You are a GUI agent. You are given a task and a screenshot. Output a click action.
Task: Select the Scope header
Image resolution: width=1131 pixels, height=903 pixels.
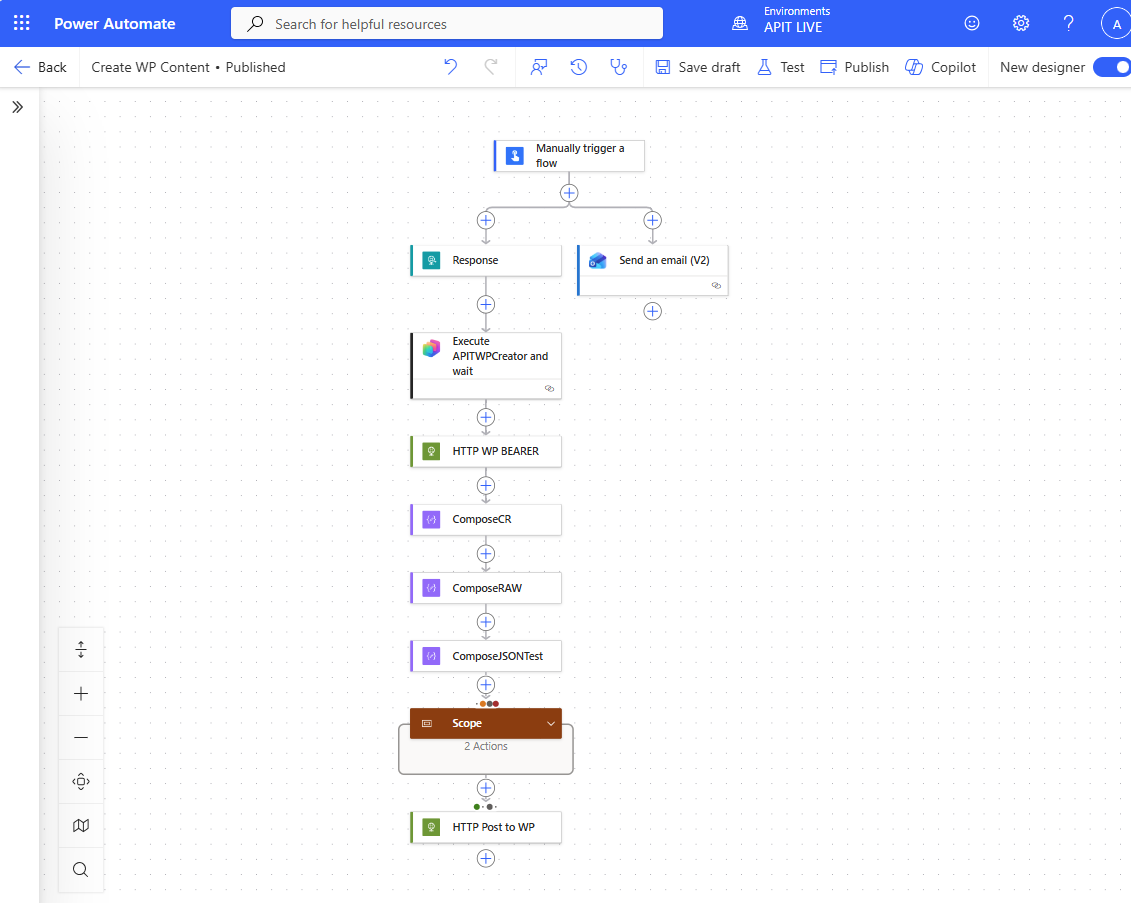485,723
